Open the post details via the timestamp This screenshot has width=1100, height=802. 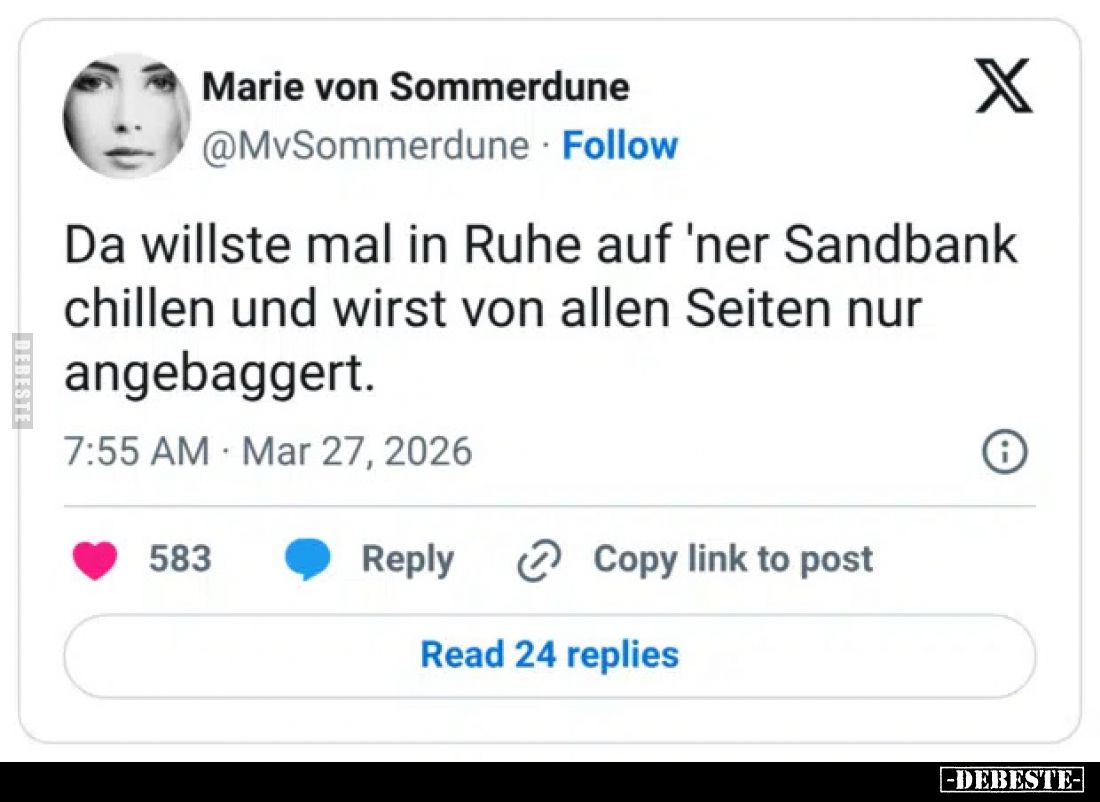(x=270, y=451)
